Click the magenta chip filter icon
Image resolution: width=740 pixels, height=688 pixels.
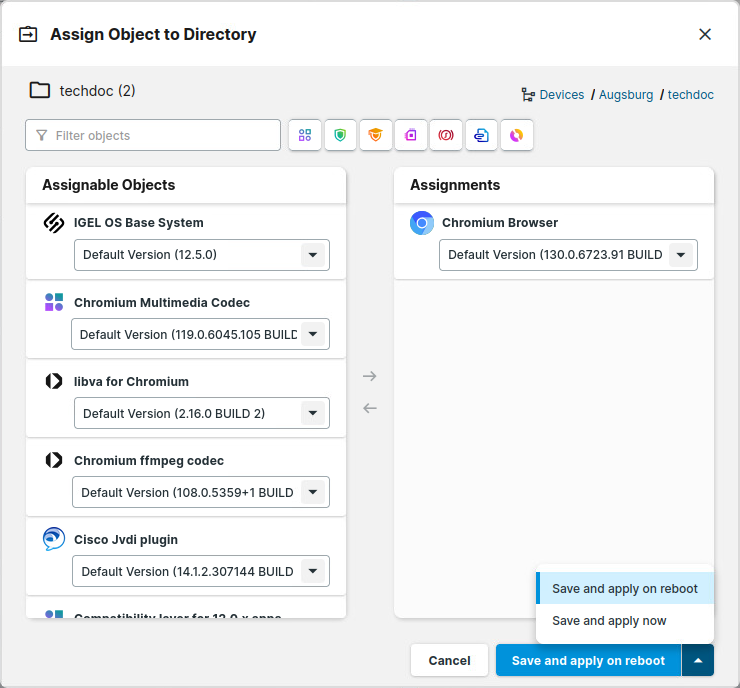click(x=411, y=135)
